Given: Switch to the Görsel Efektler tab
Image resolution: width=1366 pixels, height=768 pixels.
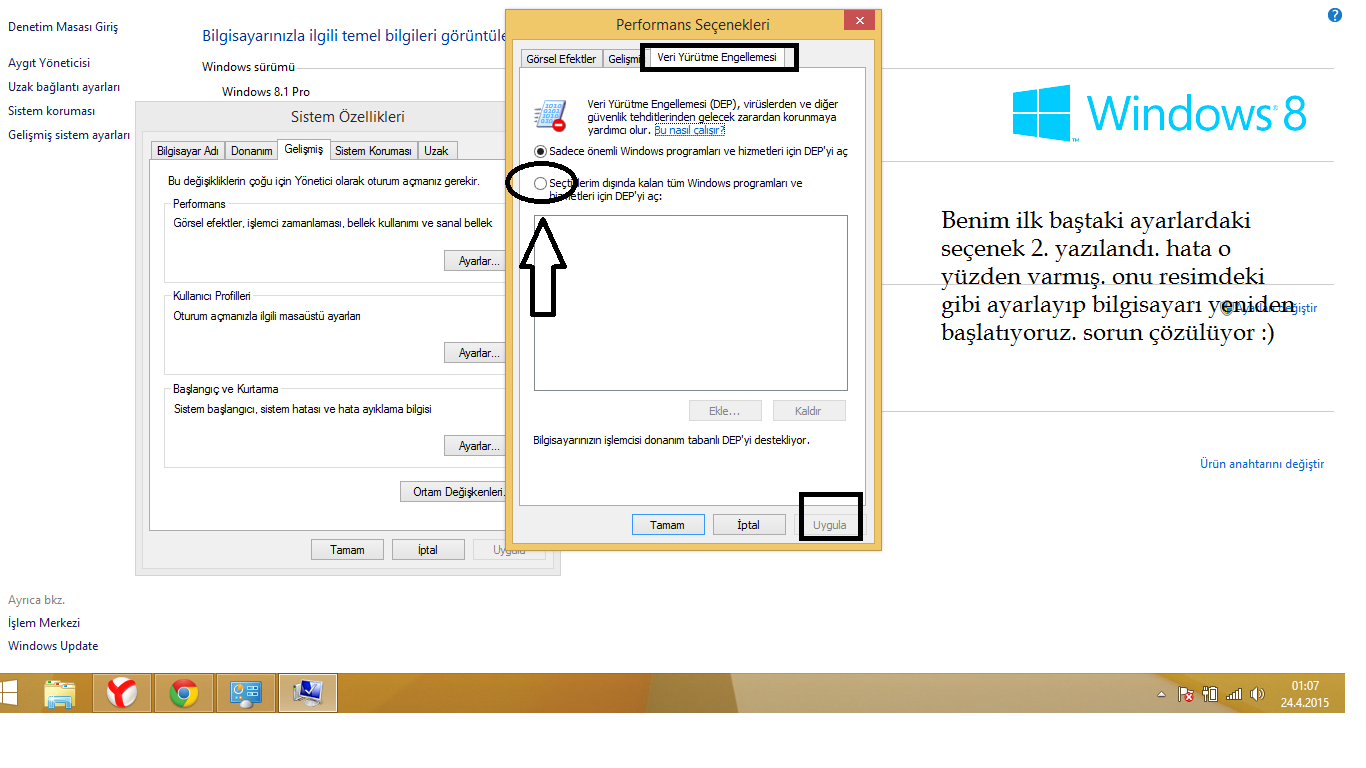Looking at the screenshot, I should (561, 59).
